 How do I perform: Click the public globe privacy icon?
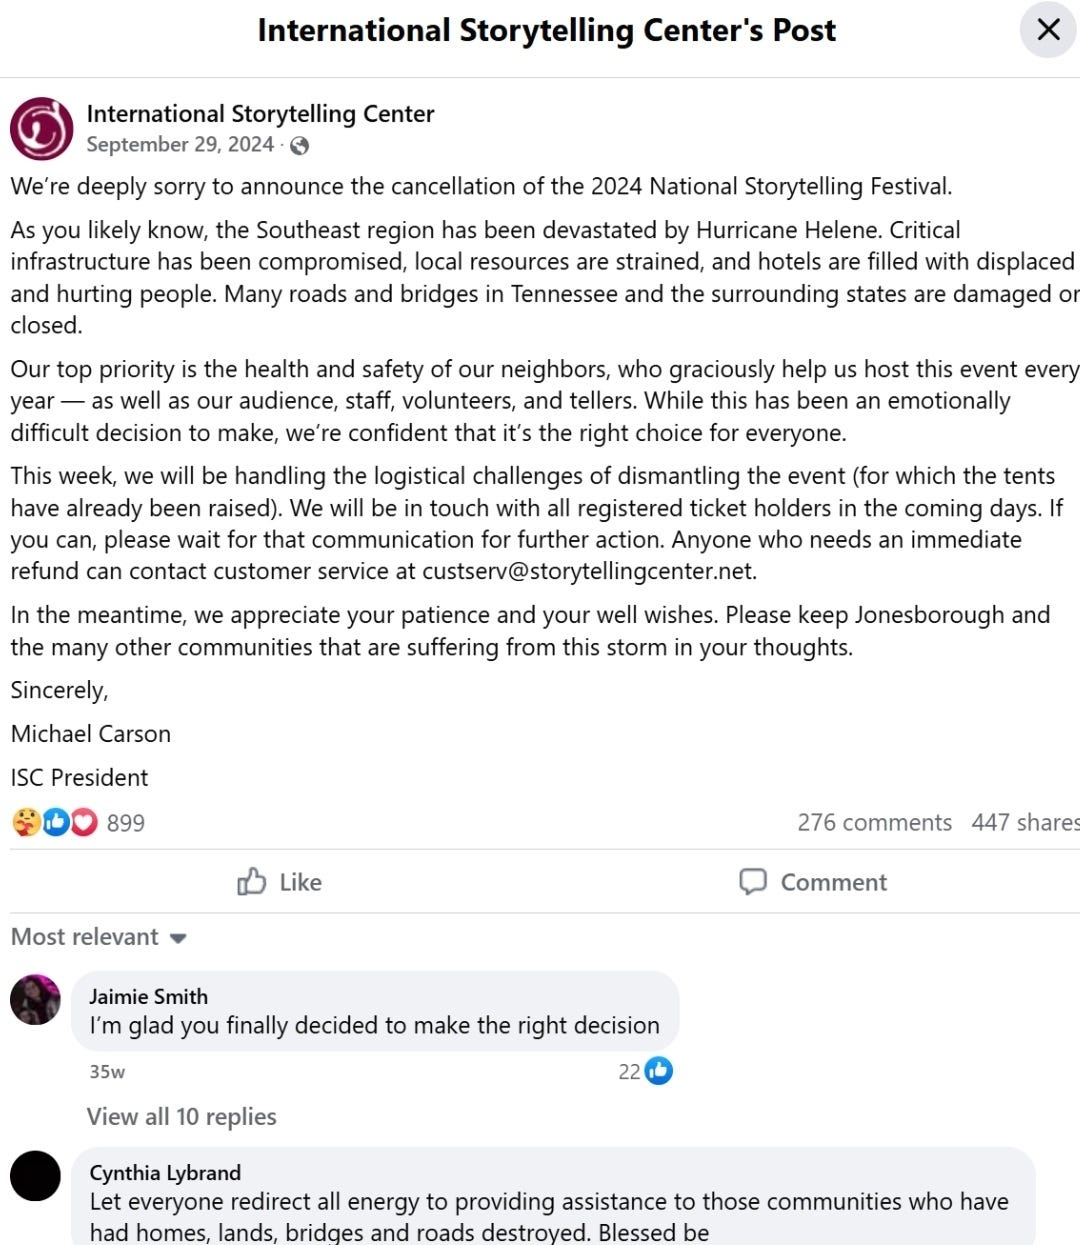pos(299,146)
